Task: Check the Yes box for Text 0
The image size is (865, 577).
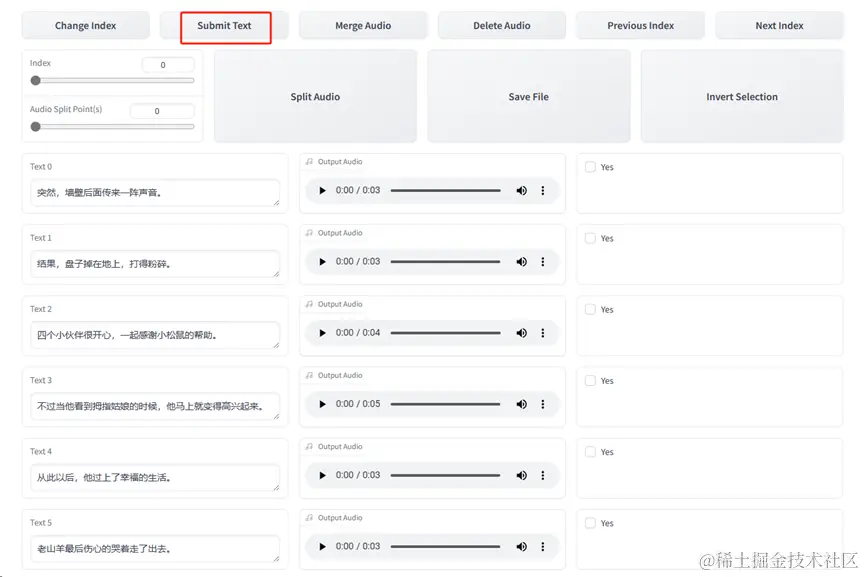Action: pos(590,167)
